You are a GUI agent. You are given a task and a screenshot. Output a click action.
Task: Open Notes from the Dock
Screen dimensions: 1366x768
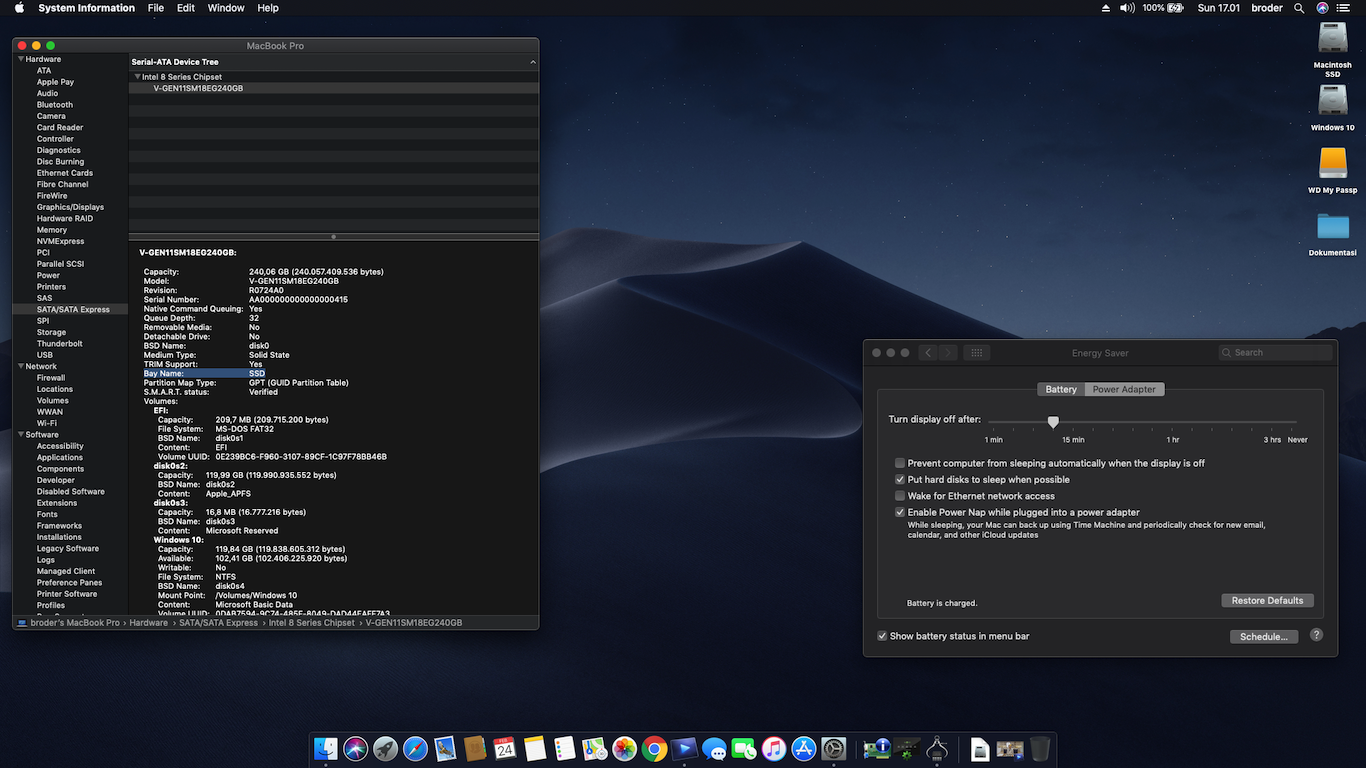(x=535, y=749)
